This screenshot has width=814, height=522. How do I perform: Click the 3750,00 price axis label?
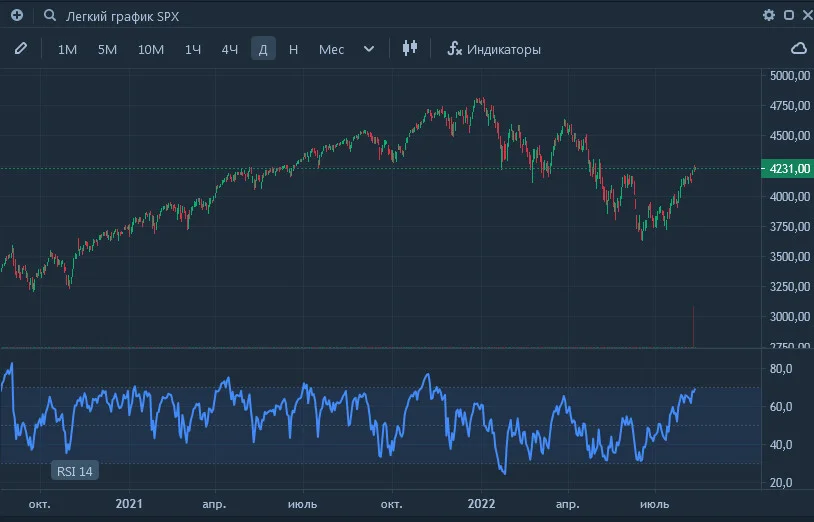point(790,227)
